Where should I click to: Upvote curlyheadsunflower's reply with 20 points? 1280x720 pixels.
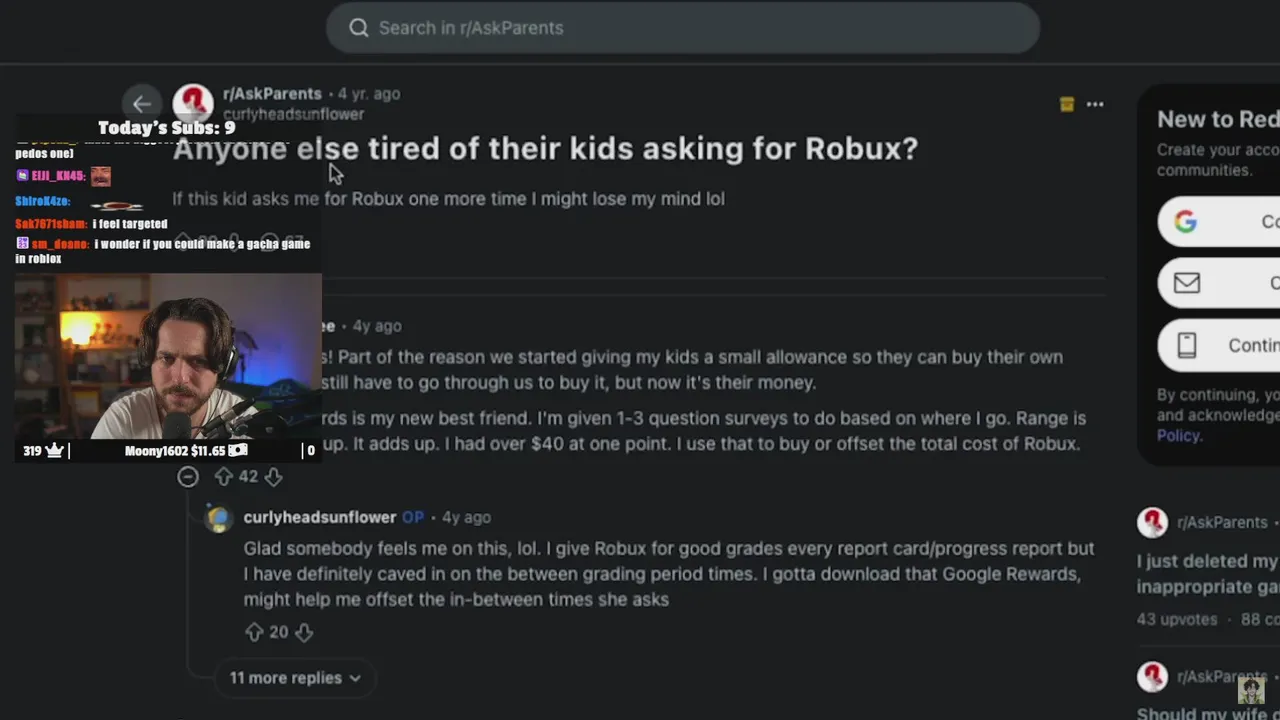[x=254, y=632]
